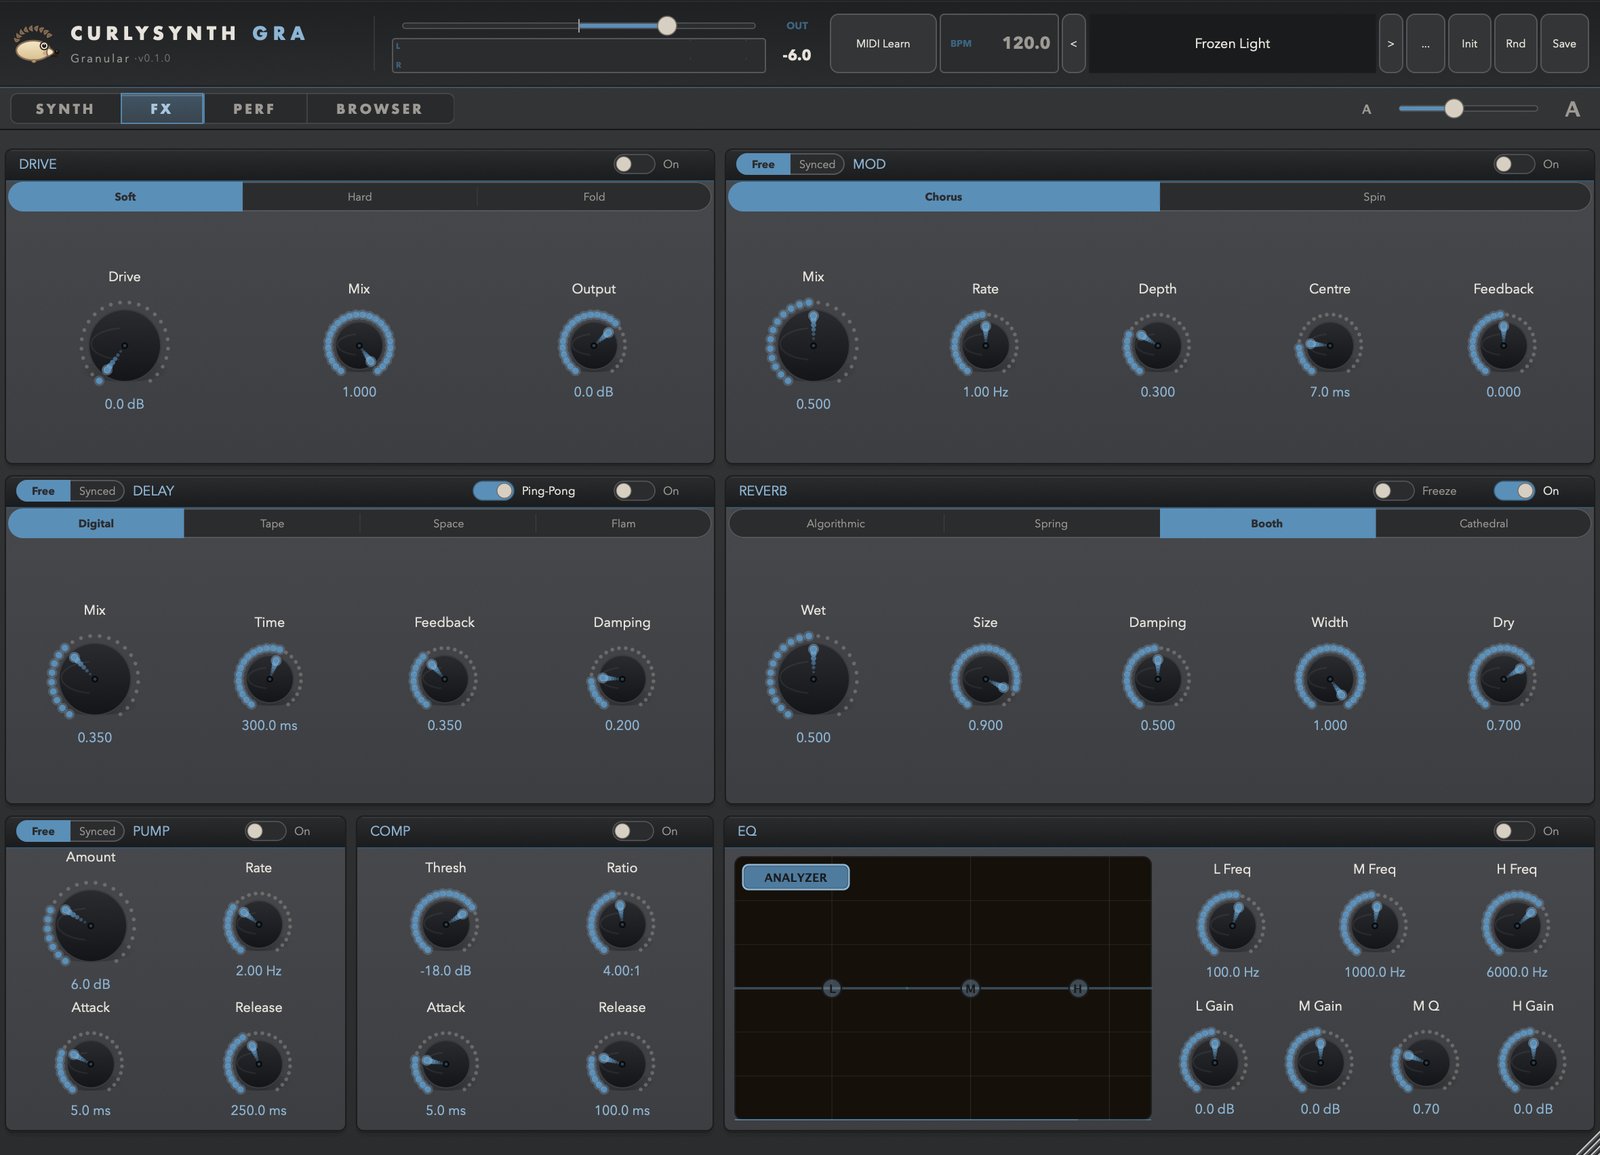
Task: Click the delay Time knob
Action: point(269,679)
